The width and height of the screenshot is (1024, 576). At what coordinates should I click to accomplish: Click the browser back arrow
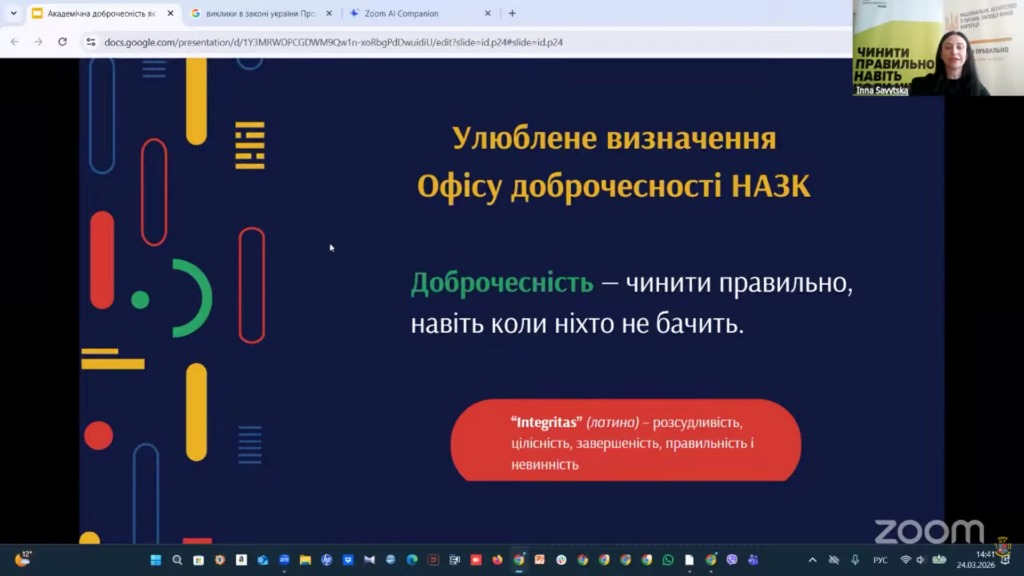[x=14, y=42]
